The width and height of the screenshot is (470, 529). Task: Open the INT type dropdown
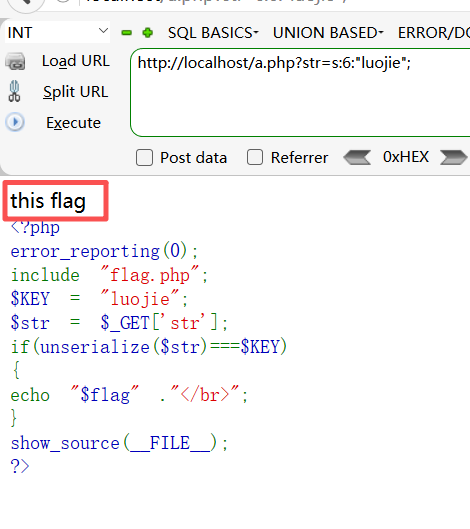tap(57, 32)
